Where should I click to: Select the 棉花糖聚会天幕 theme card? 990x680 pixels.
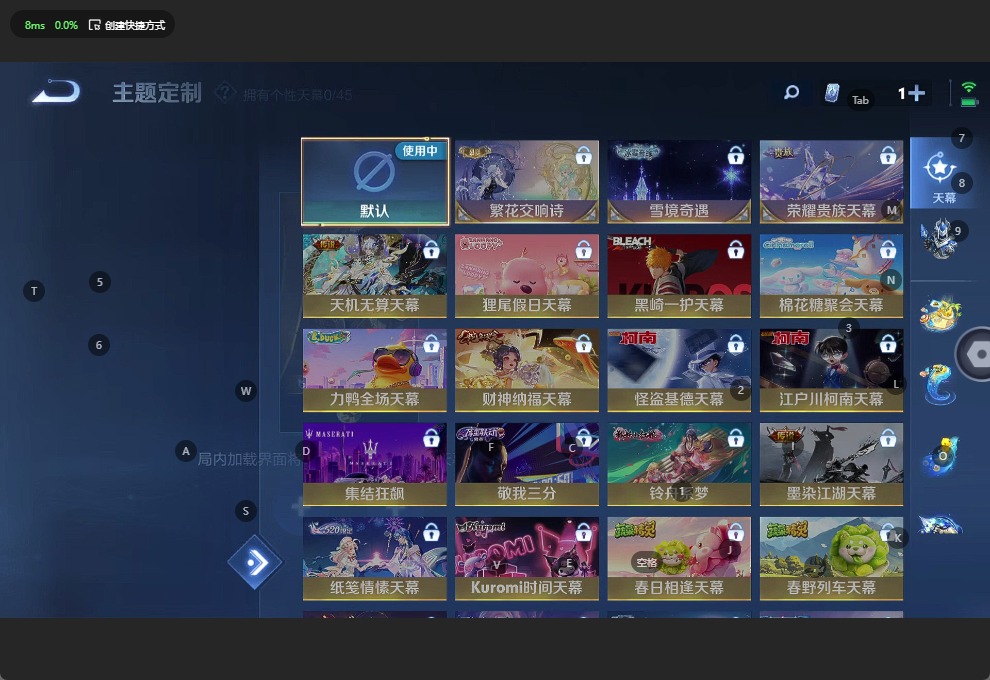coord(831,275)
